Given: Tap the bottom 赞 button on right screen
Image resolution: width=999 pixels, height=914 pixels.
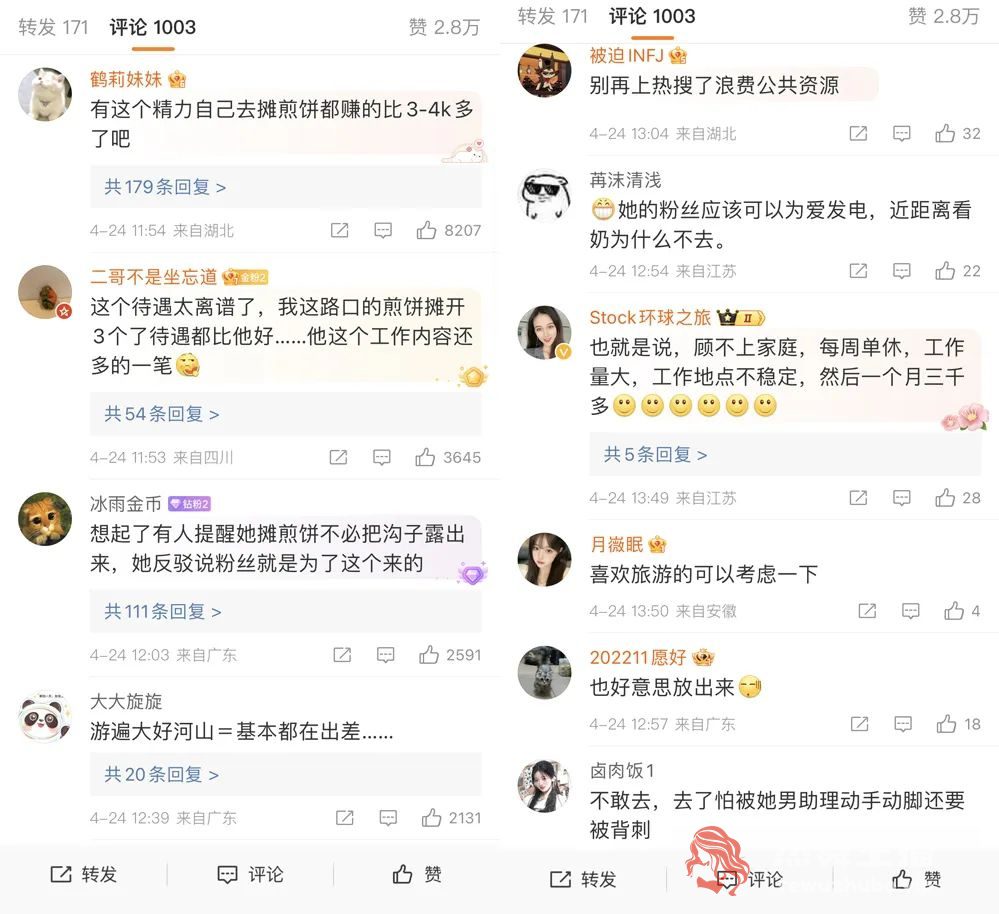Looking at the screenshot, I should coord(916,880).
